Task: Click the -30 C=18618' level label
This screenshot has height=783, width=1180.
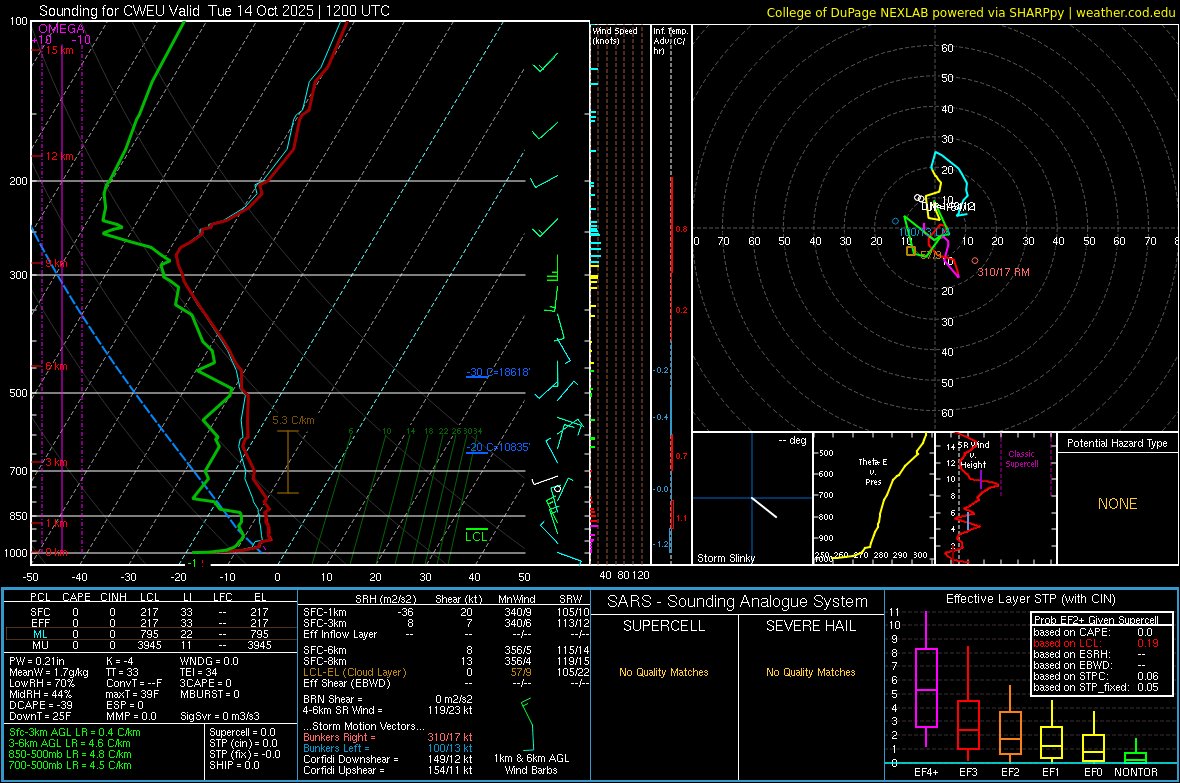Action: click(x=498, y=372)
